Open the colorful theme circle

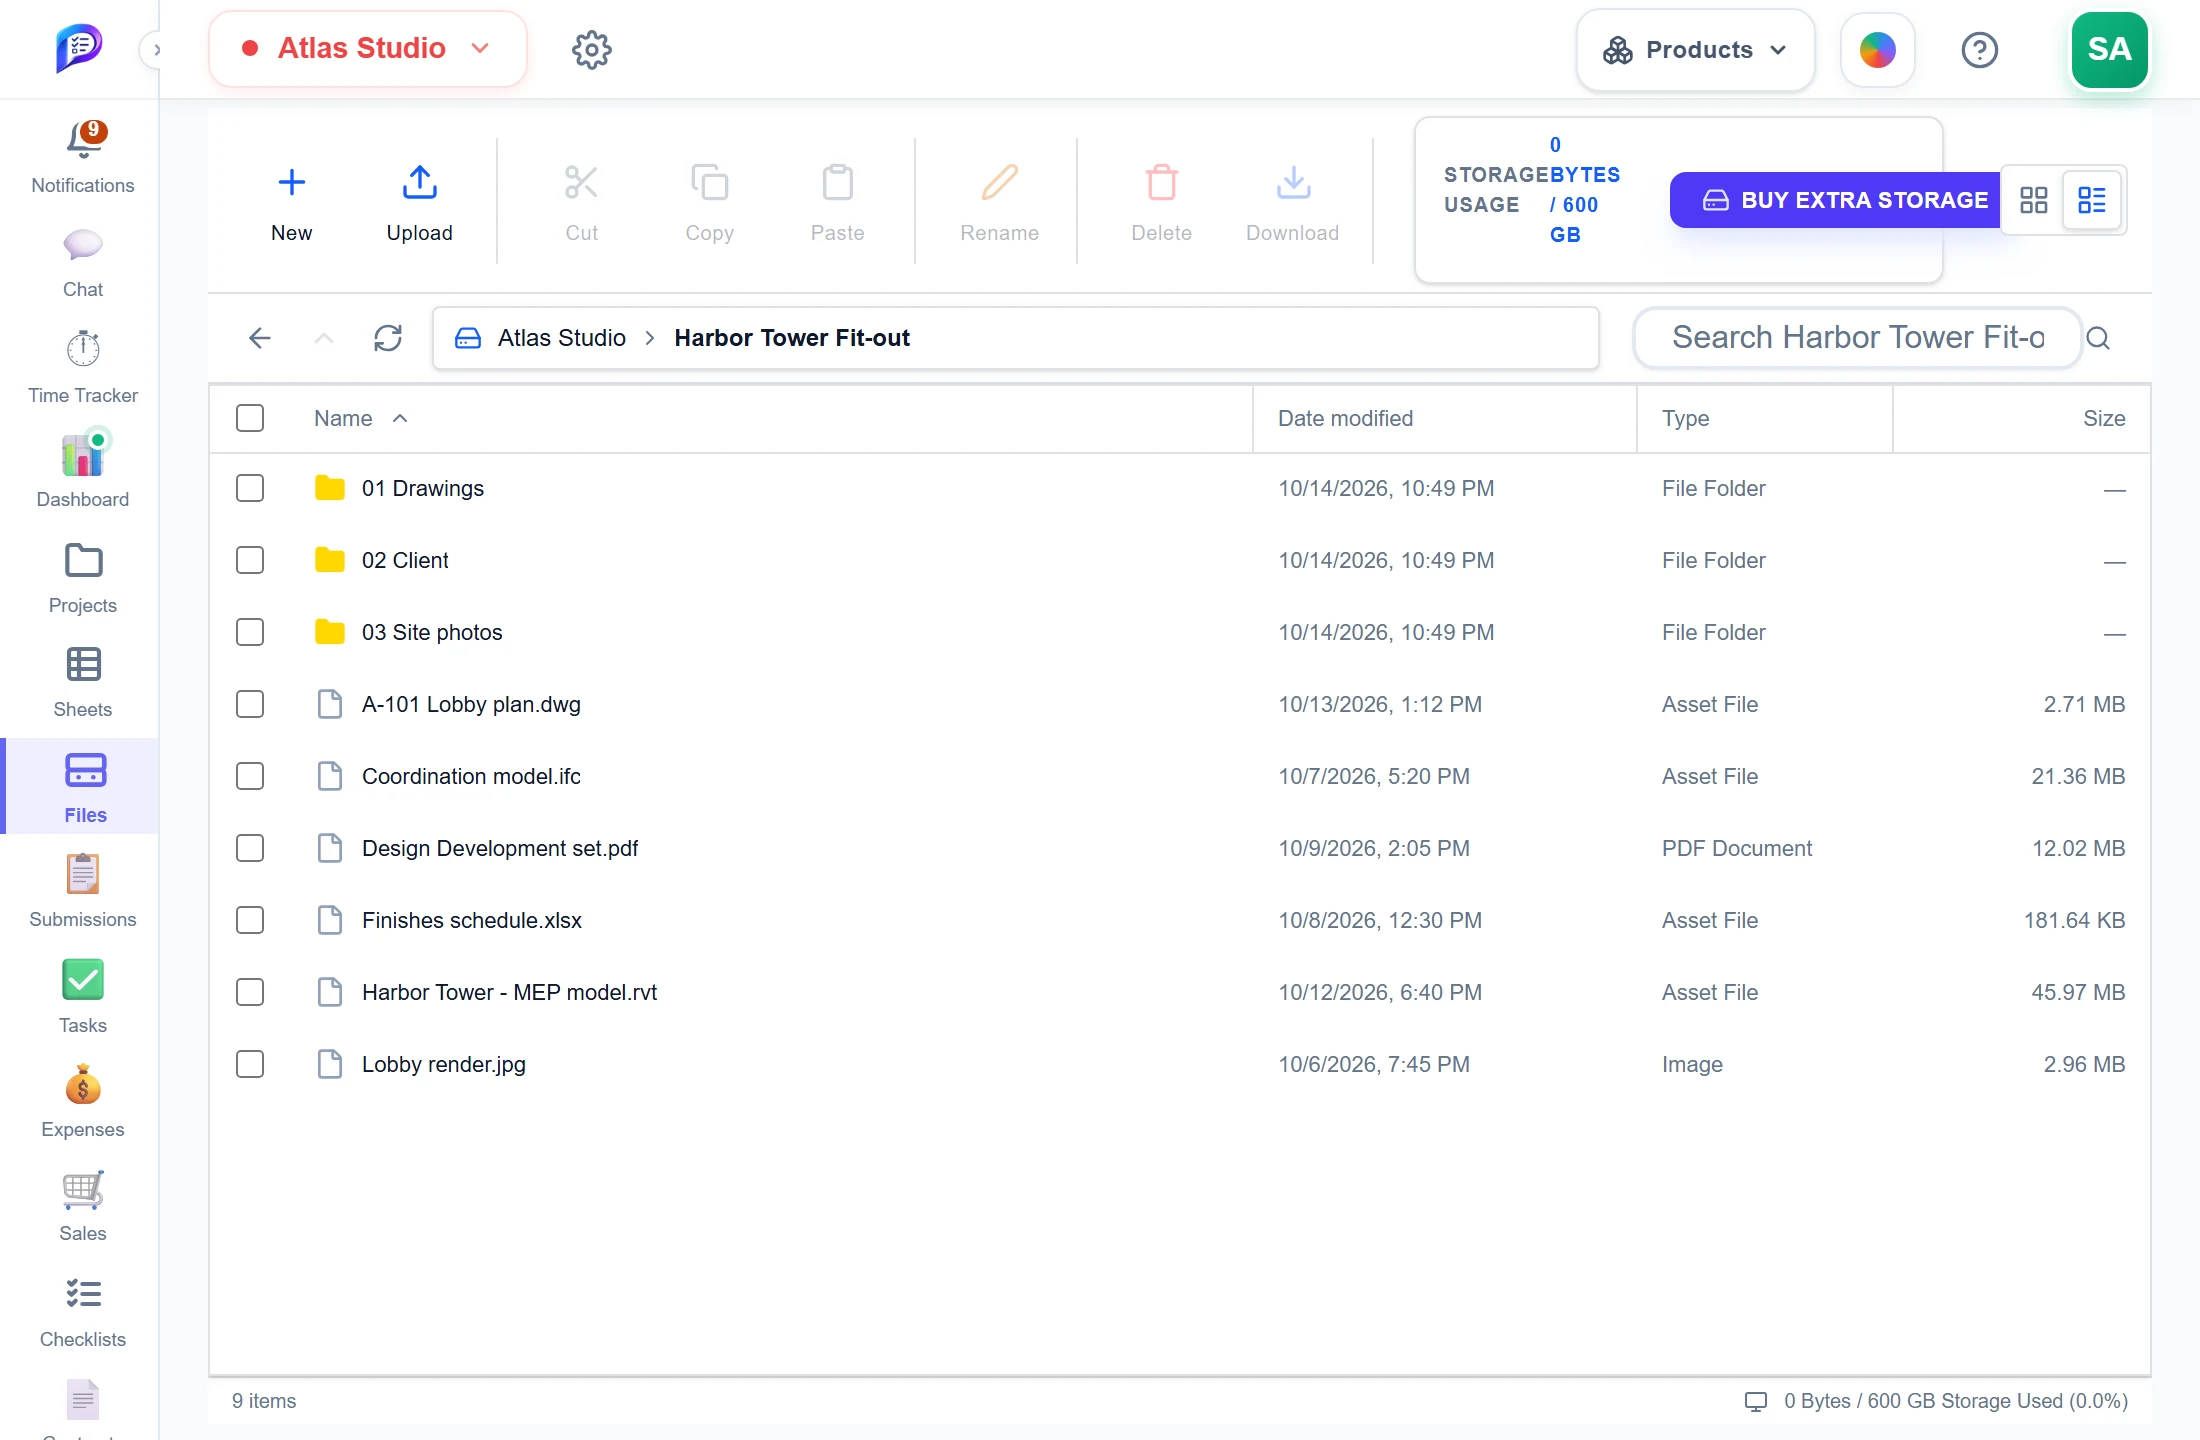coord(1877,50)
